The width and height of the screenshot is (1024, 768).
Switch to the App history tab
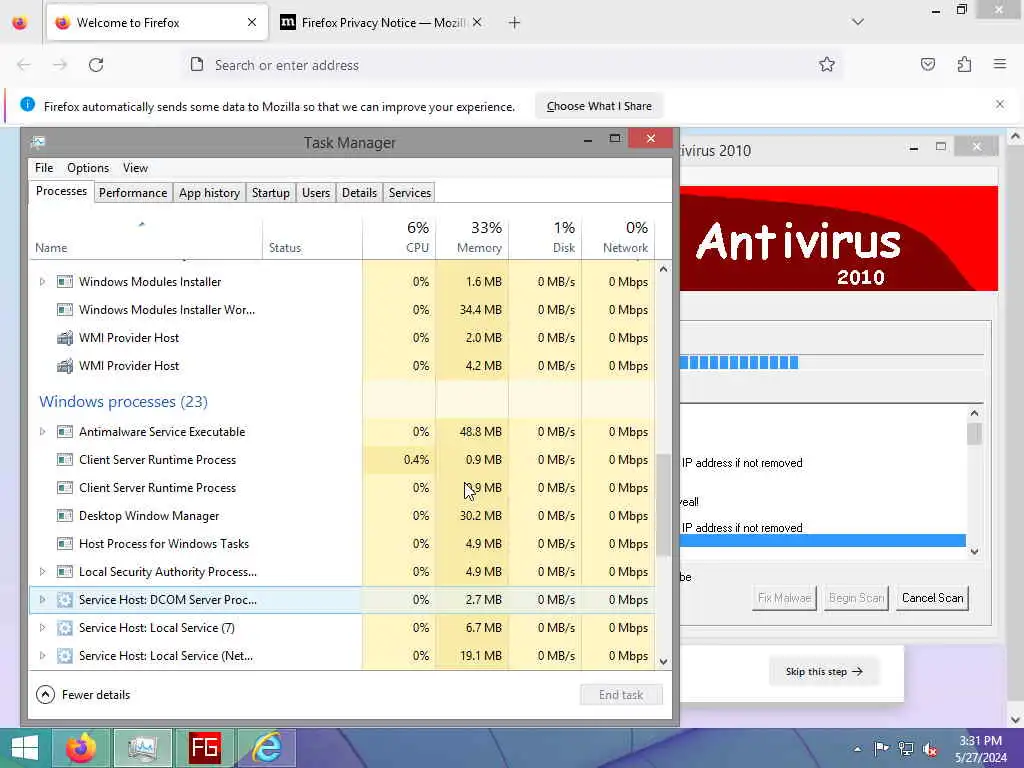point(209,193)
